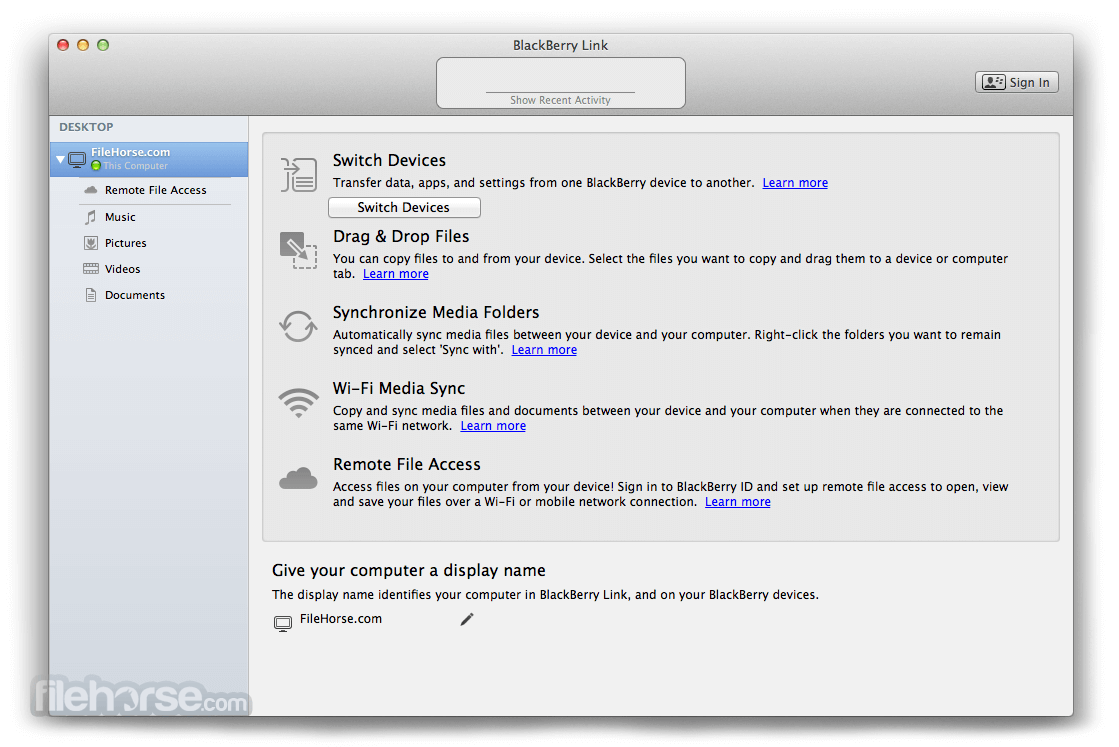Click the FileHorse.com display name field
This screenshot has width=1119, height=747.
coord(341,619)
